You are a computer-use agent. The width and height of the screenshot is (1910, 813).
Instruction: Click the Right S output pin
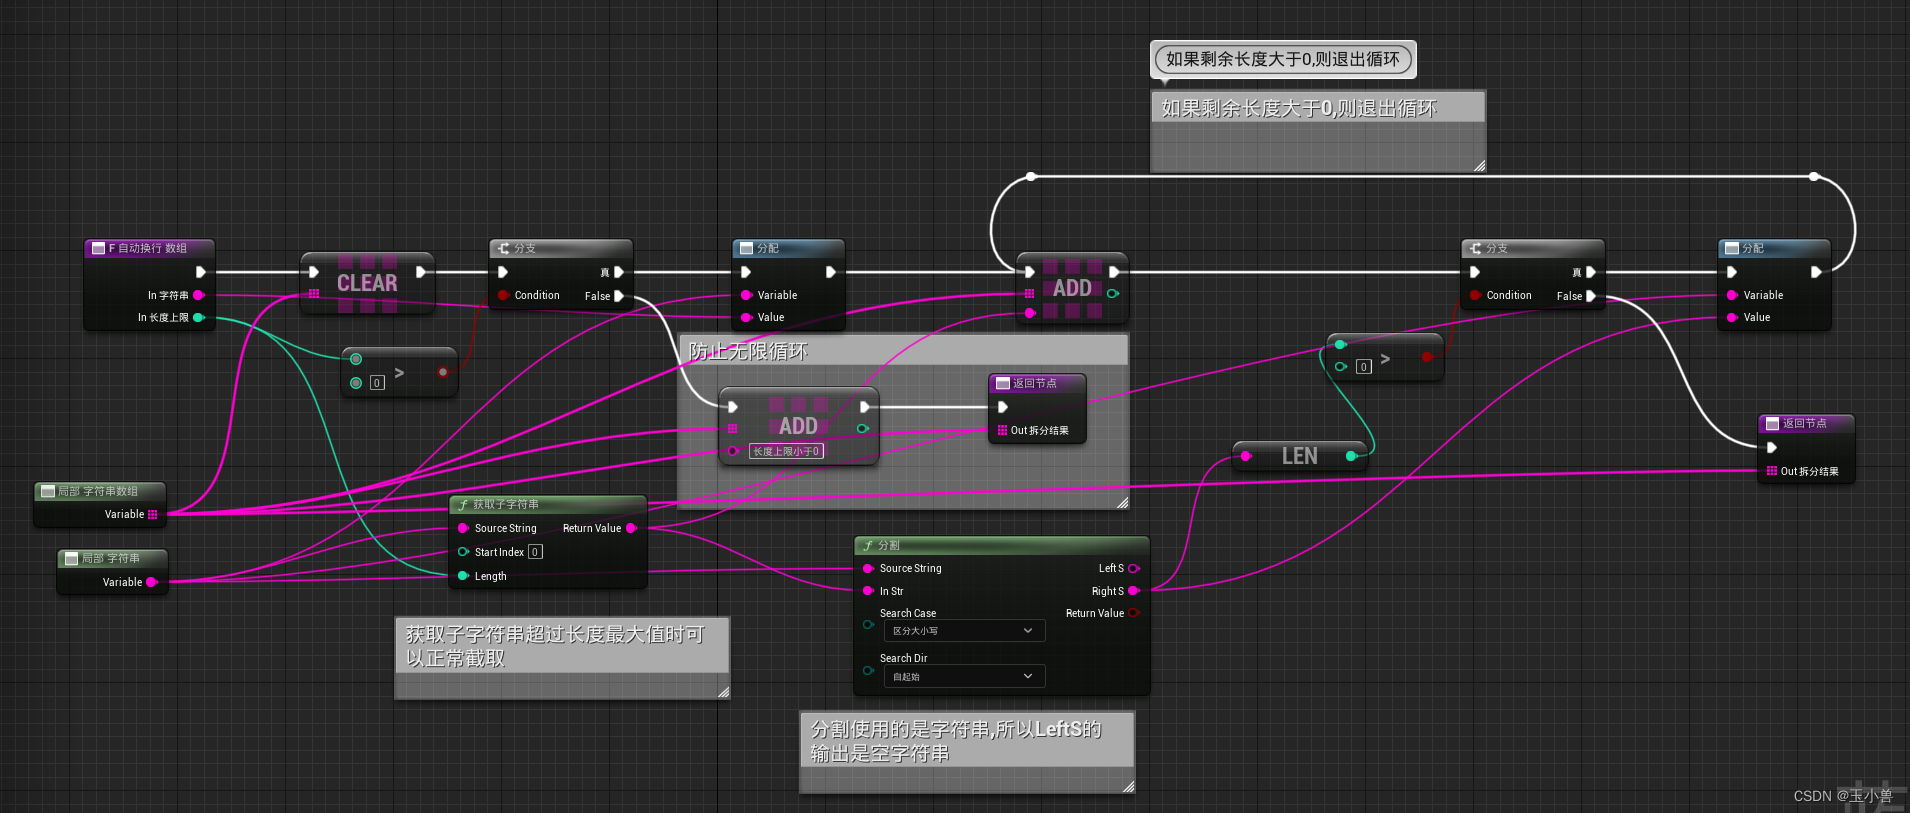pos(1134,591)
